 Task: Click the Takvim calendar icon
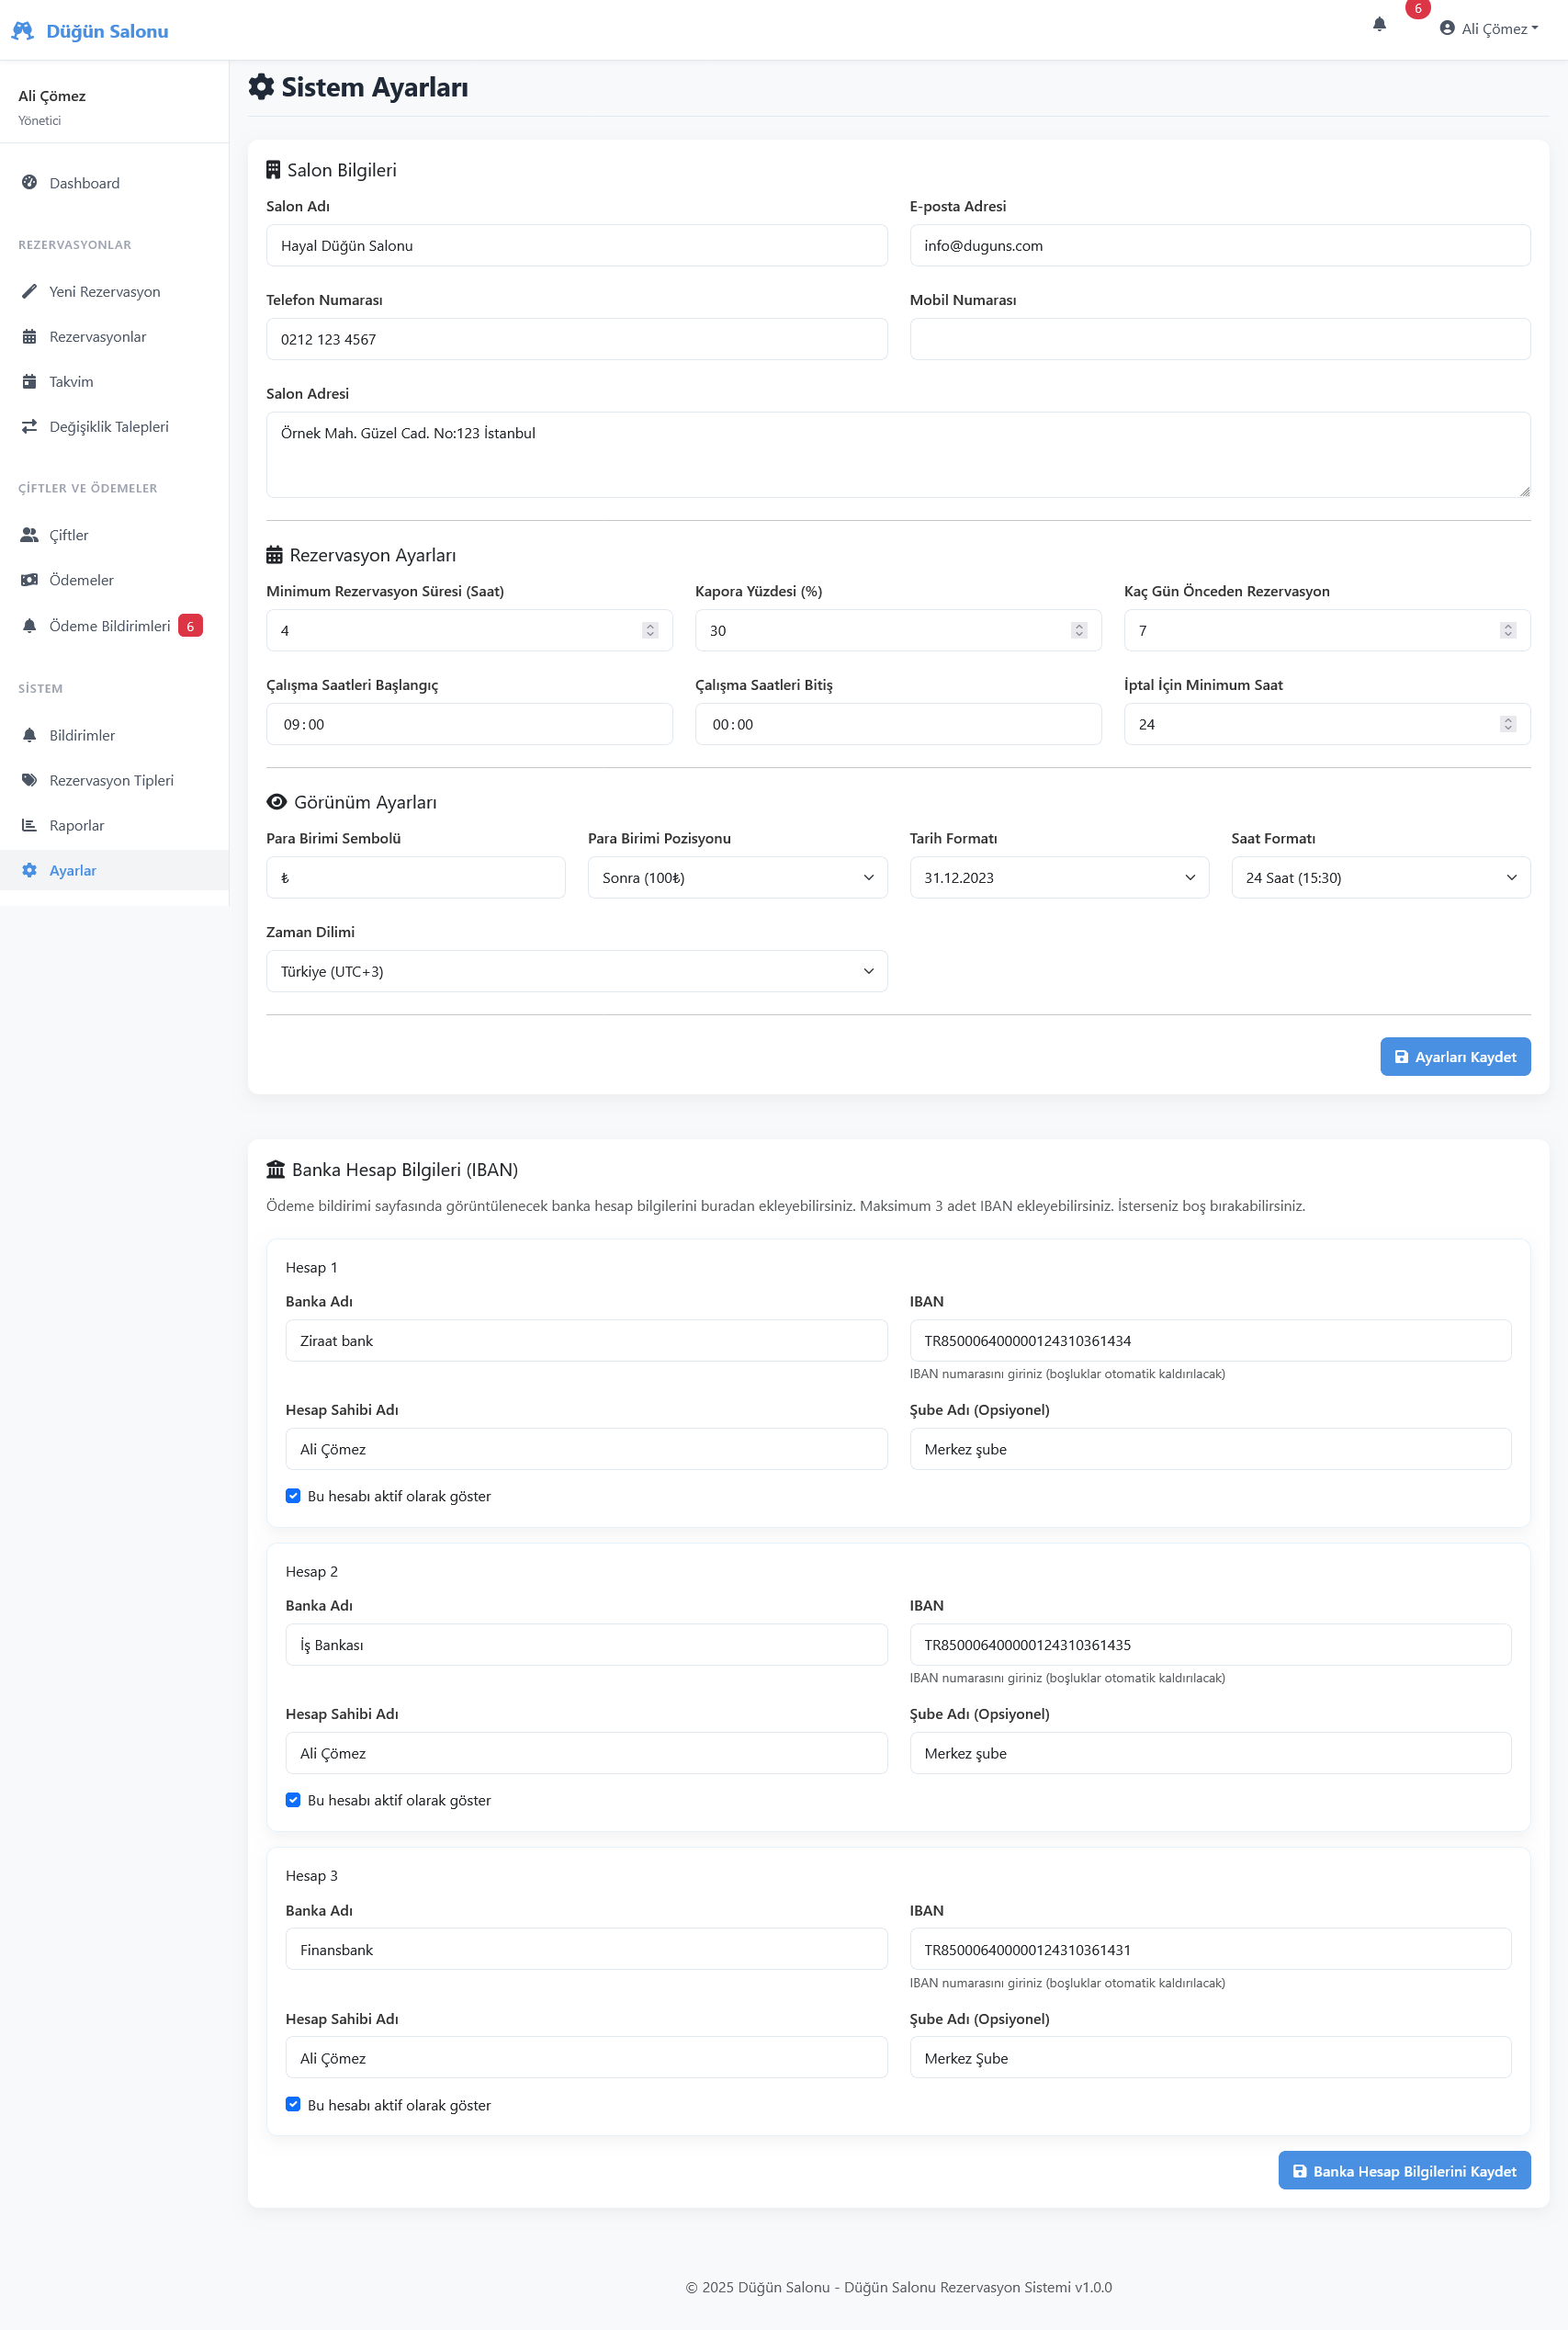[x=29, y=382]
